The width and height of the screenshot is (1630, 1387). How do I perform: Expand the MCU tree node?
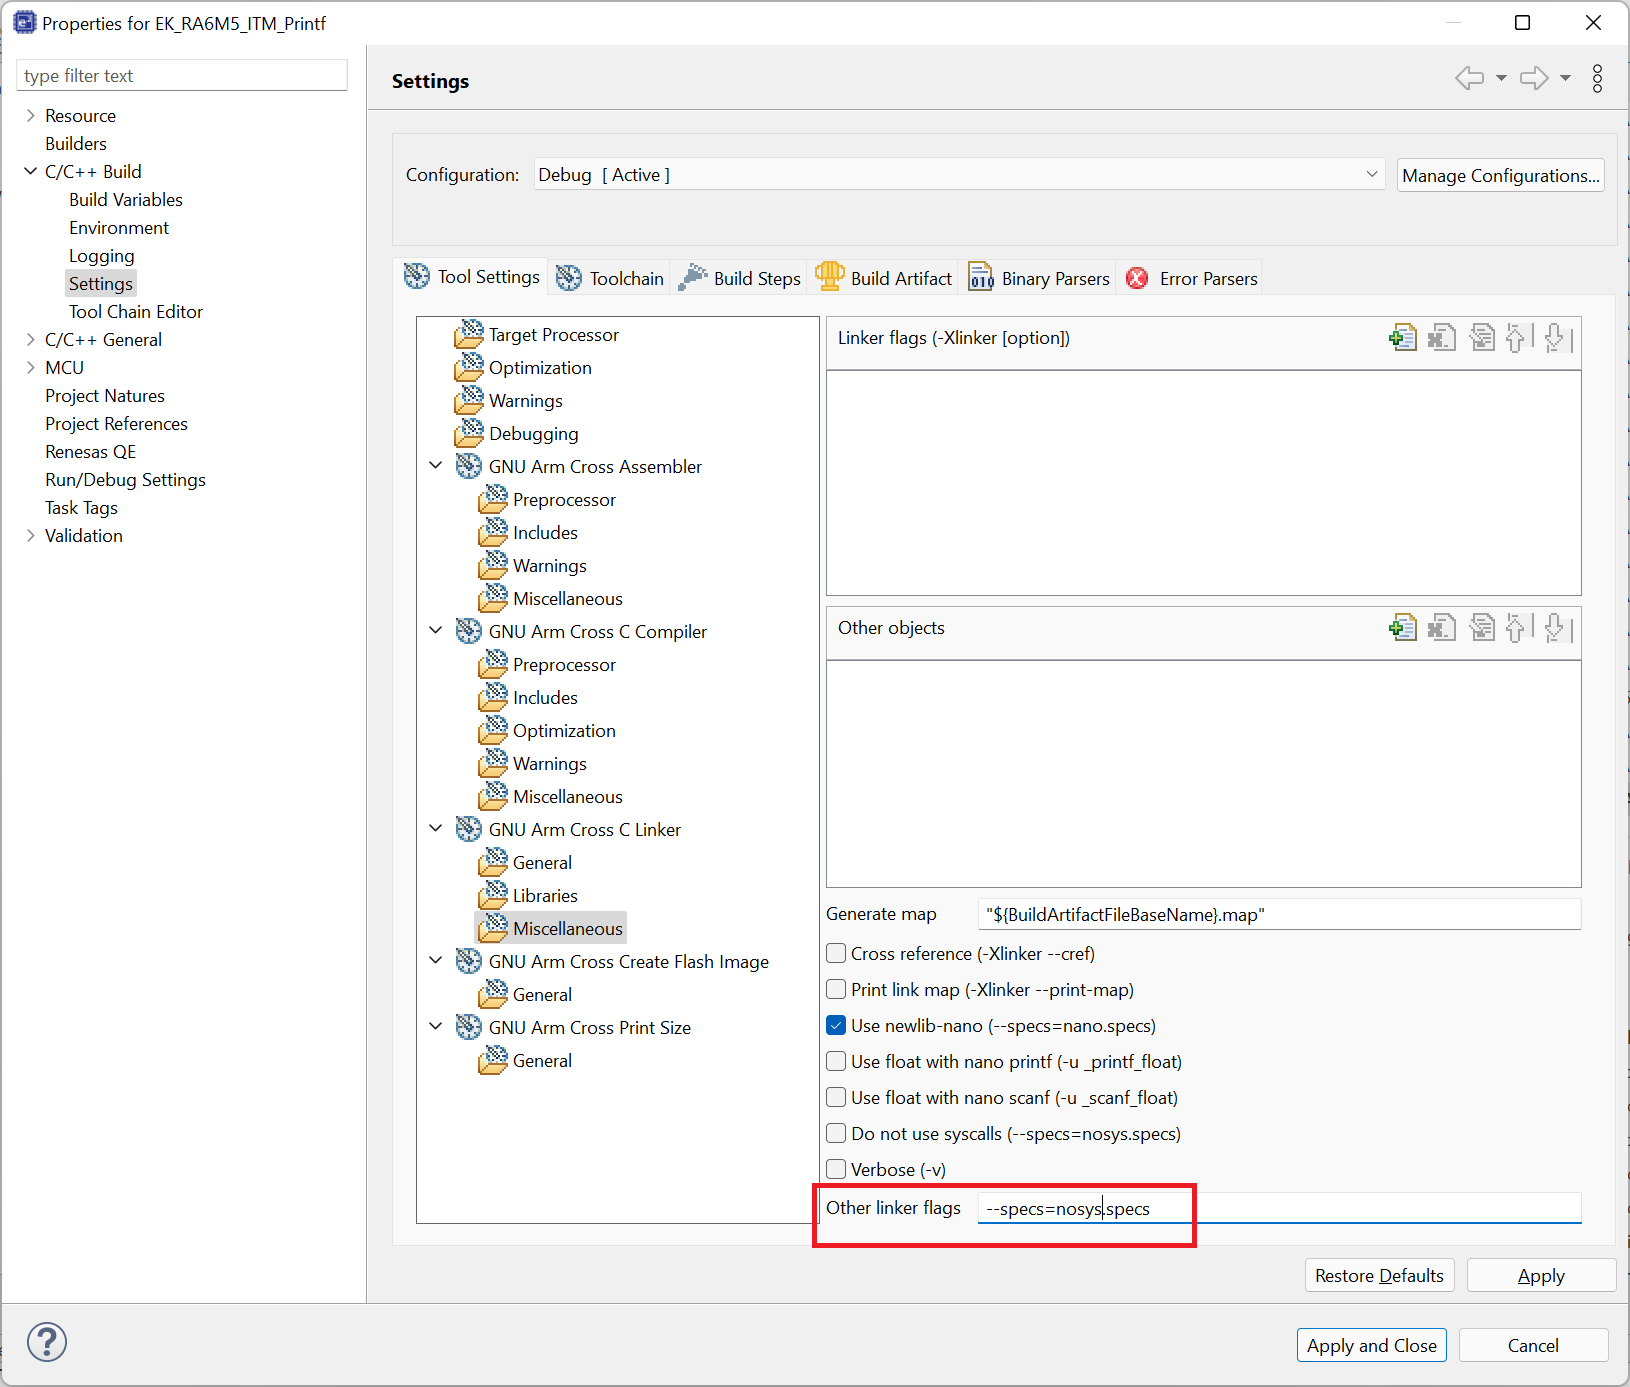[x=30, y=367]
